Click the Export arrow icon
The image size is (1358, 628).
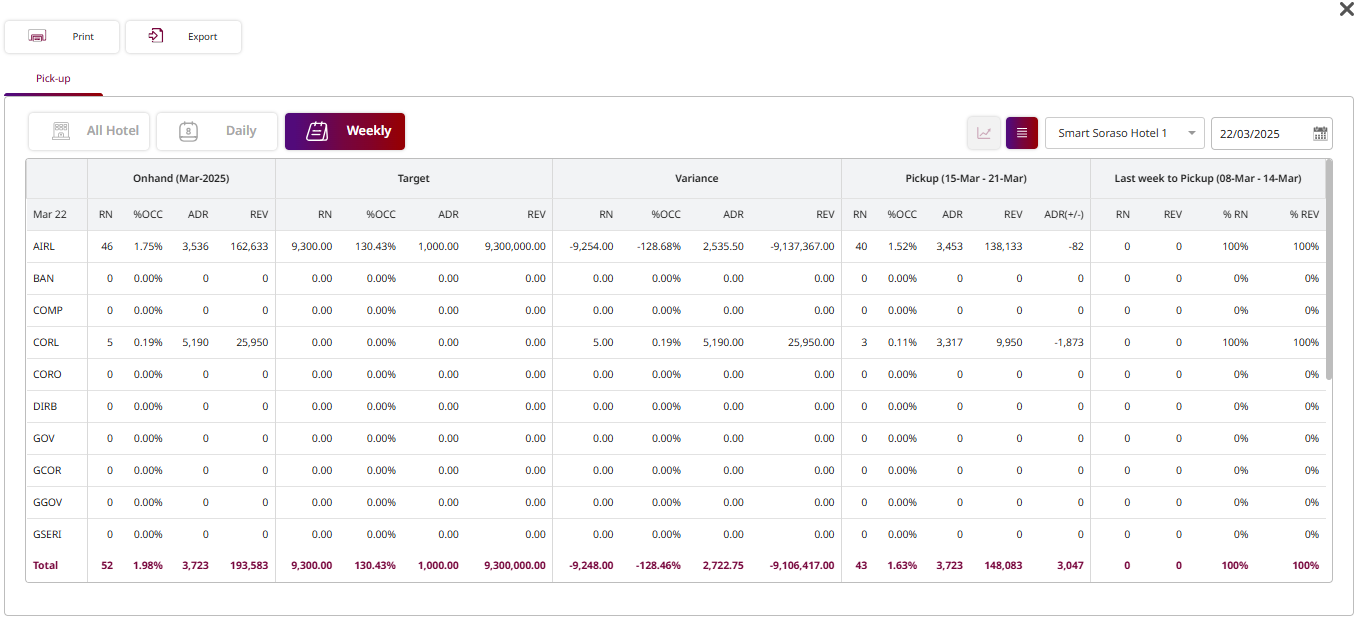point(156,37)
